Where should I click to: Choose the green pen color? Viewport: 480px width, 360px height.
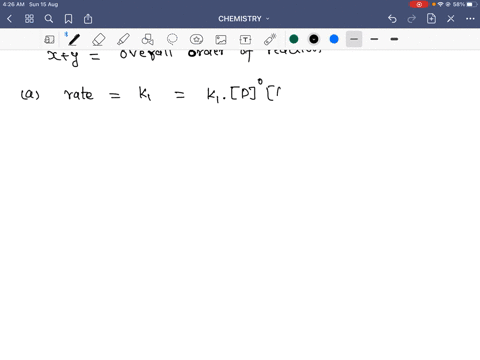pyautogui.click(x=294, y=39)
